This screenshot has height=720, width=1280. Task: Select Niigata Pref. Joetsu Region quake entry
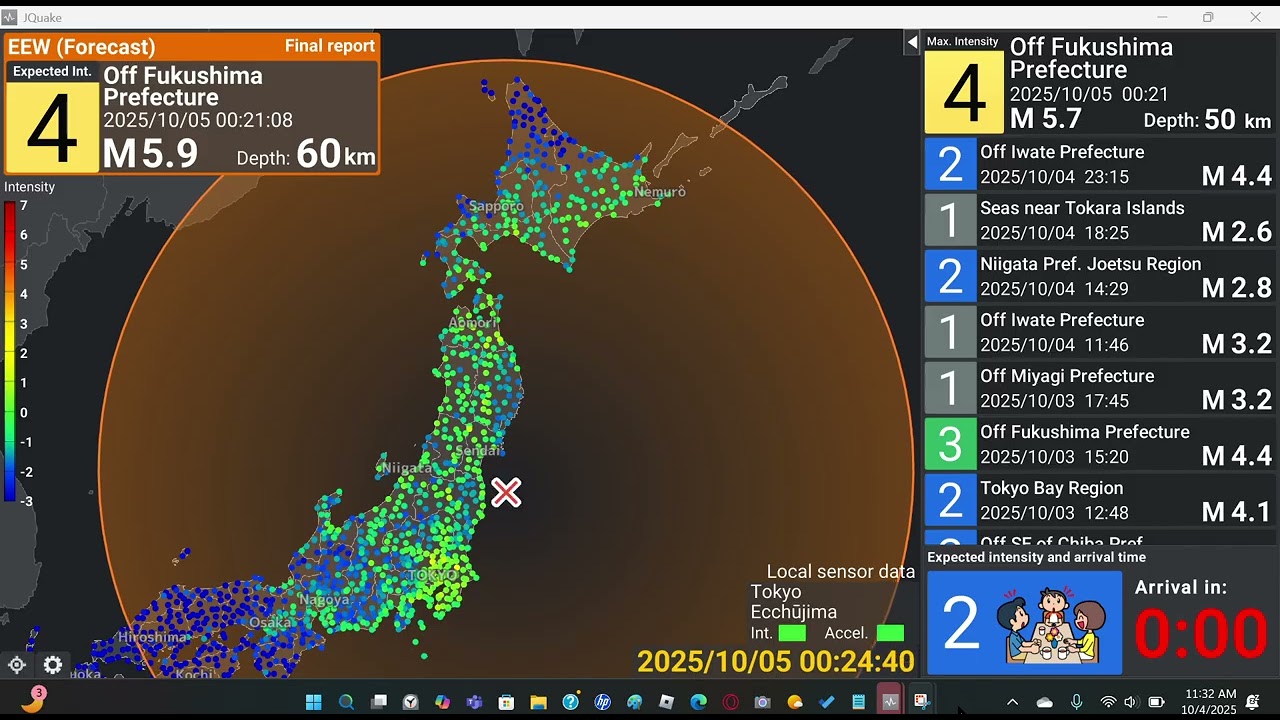tap(1099, 276)
